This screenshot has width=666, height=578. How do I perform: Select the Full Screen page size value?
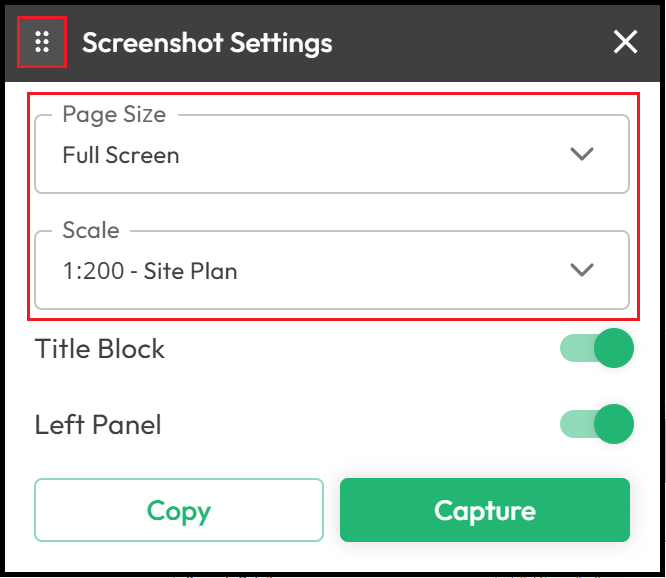click(x=121, y=155)
